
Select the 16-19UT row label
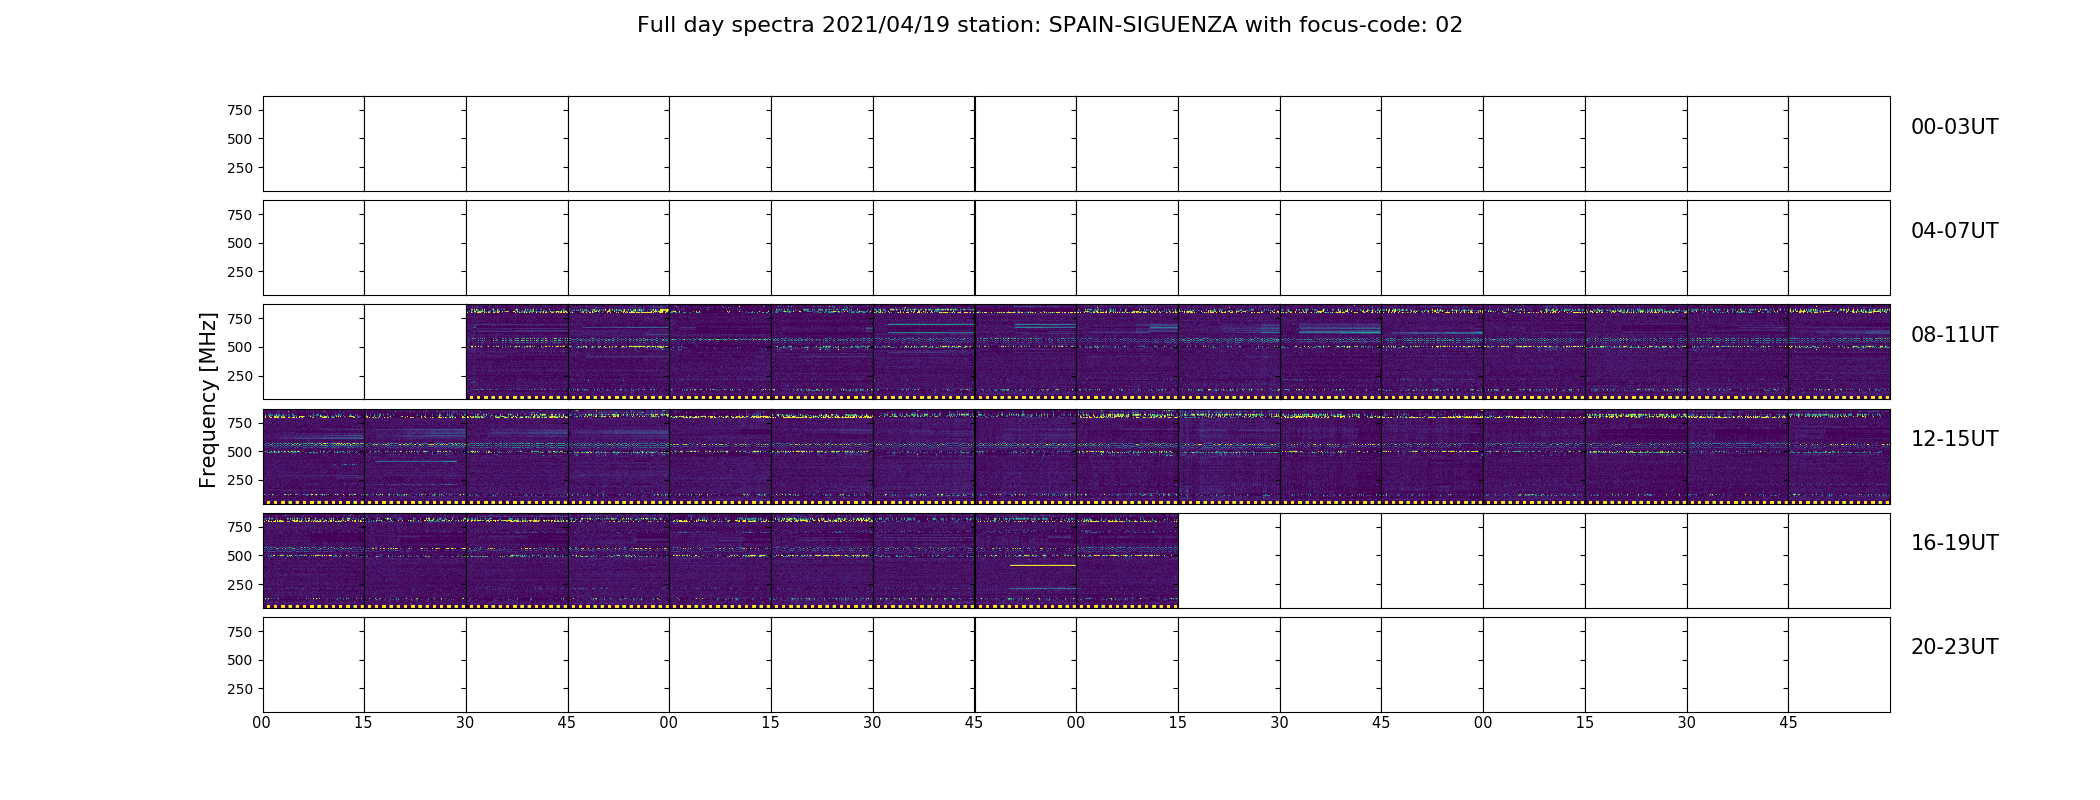(x=1954, y=543)
